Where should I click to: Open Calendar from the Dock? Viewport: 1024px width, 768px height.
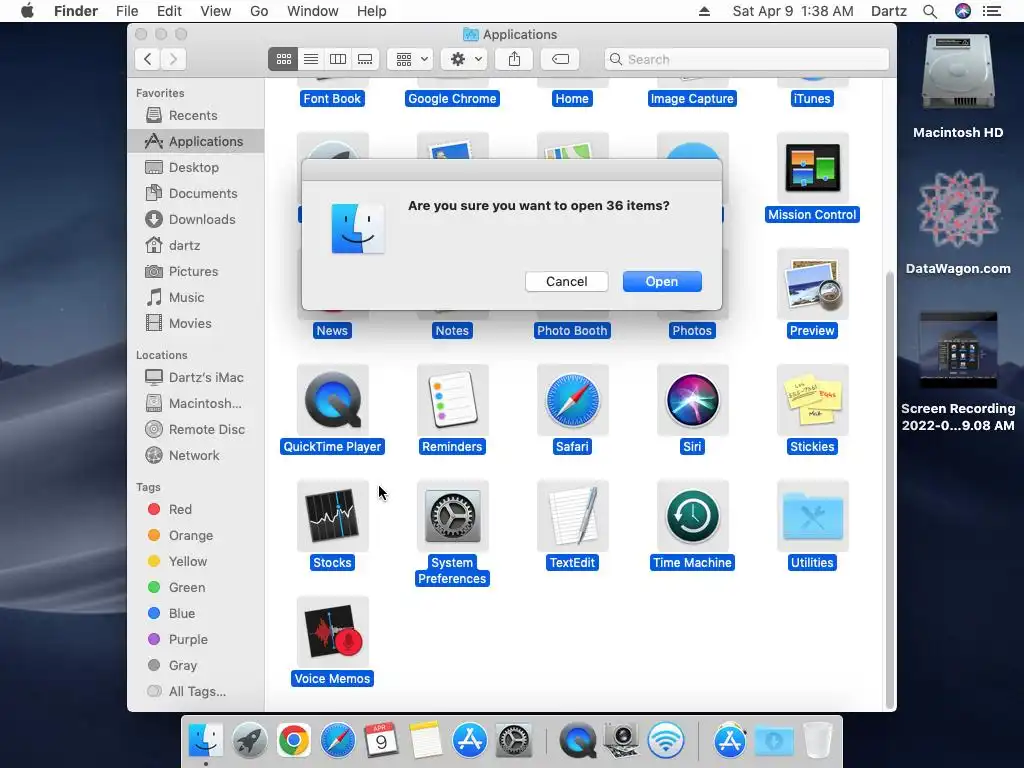click(x=381, y=741)
